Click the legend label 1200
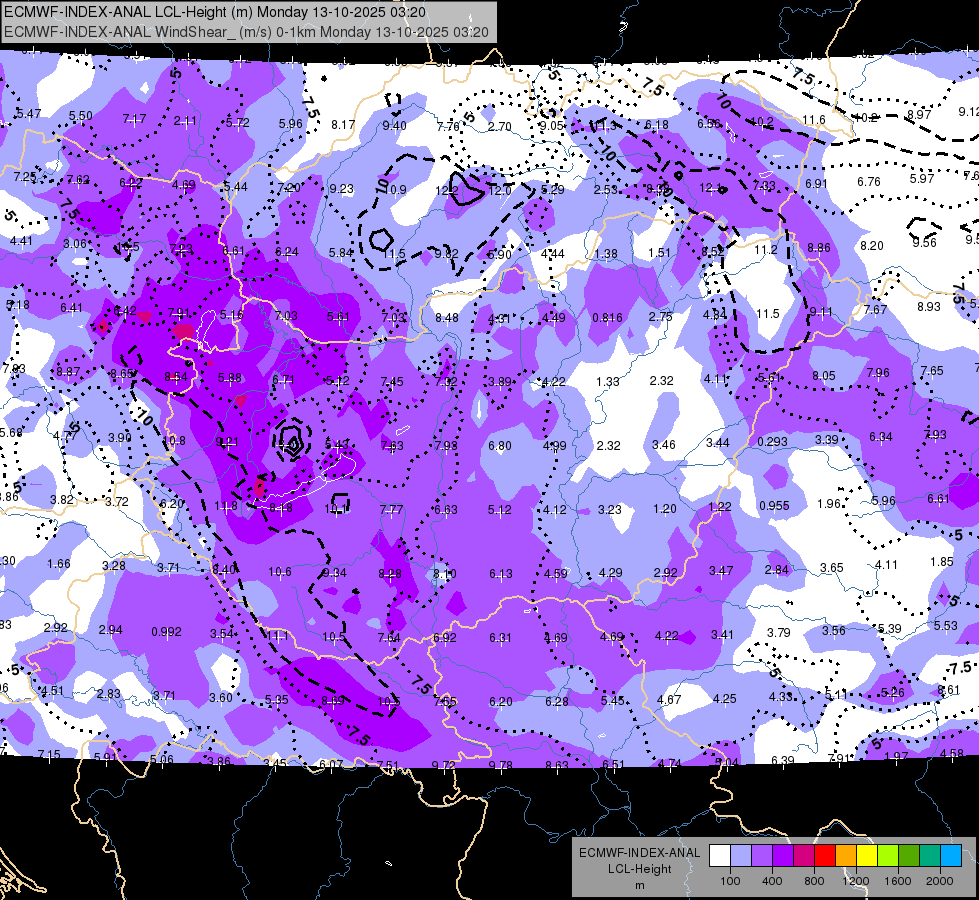The image size is (979, 900). pos(855,881)
